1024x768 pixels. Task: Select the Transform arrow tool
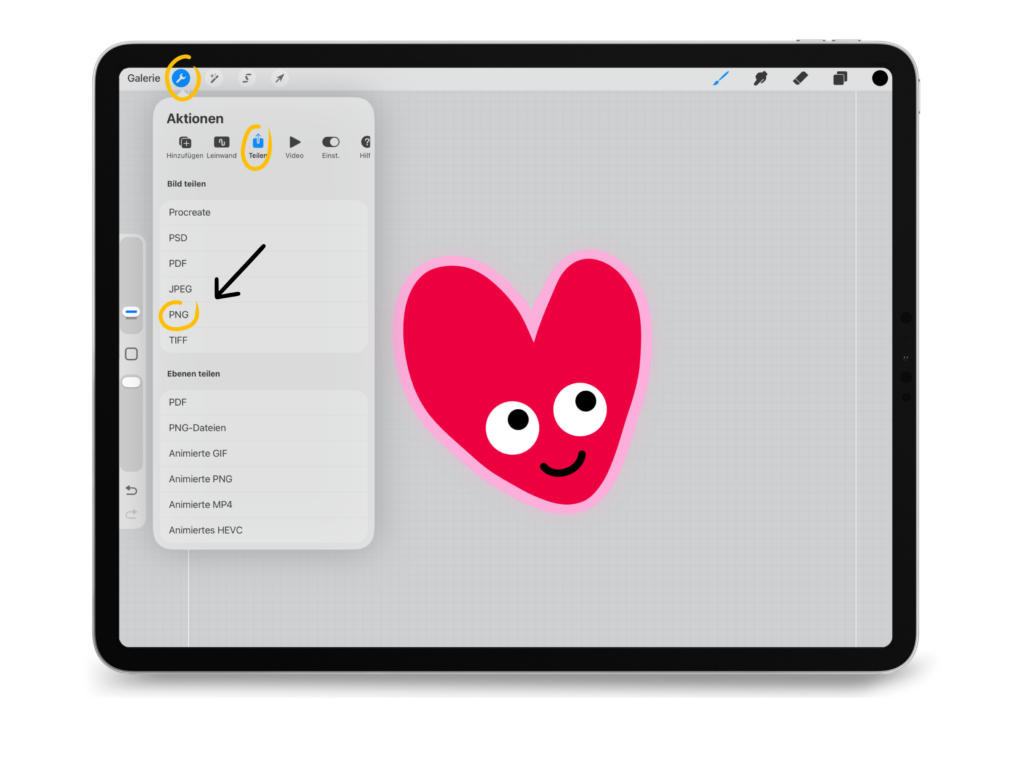(x=280, y=78)
